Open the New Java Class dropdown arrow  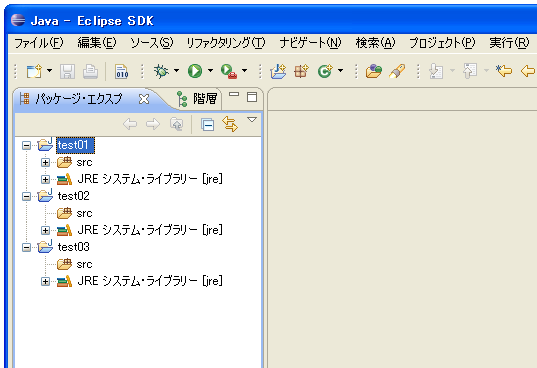coord(340,71)
